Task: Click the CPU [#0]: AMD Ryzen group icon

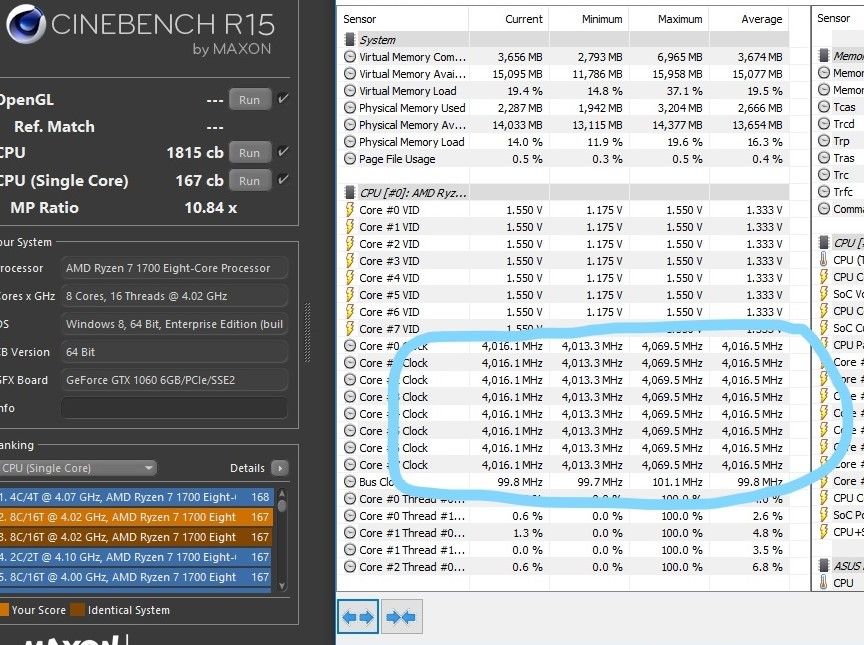Action: tap(349, 193)
